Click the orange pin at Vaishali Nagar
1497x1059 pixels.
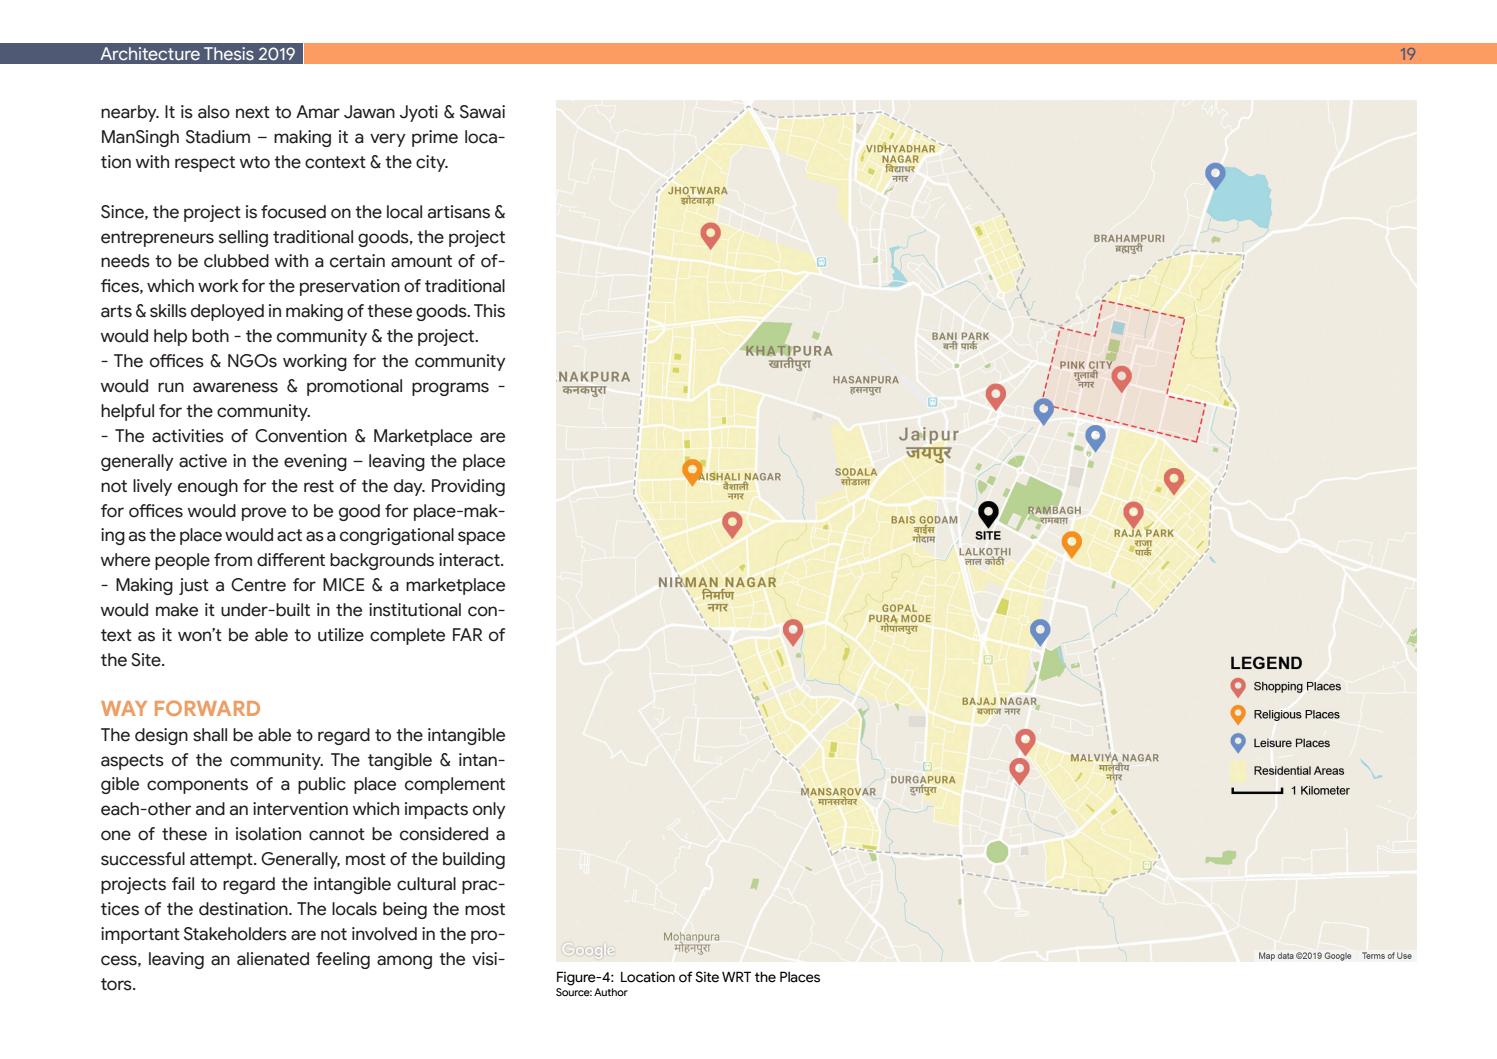[x=692, y=472]
